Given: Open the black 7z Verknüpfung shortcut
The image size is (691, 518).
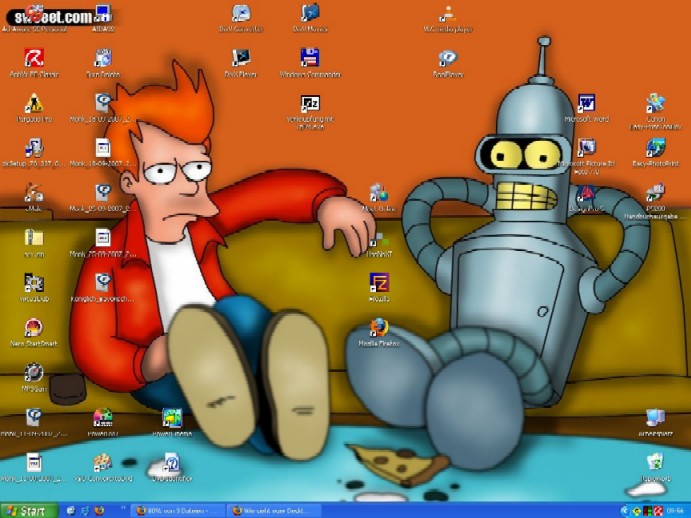Looking at the screenshot, I should click(310, 112).
